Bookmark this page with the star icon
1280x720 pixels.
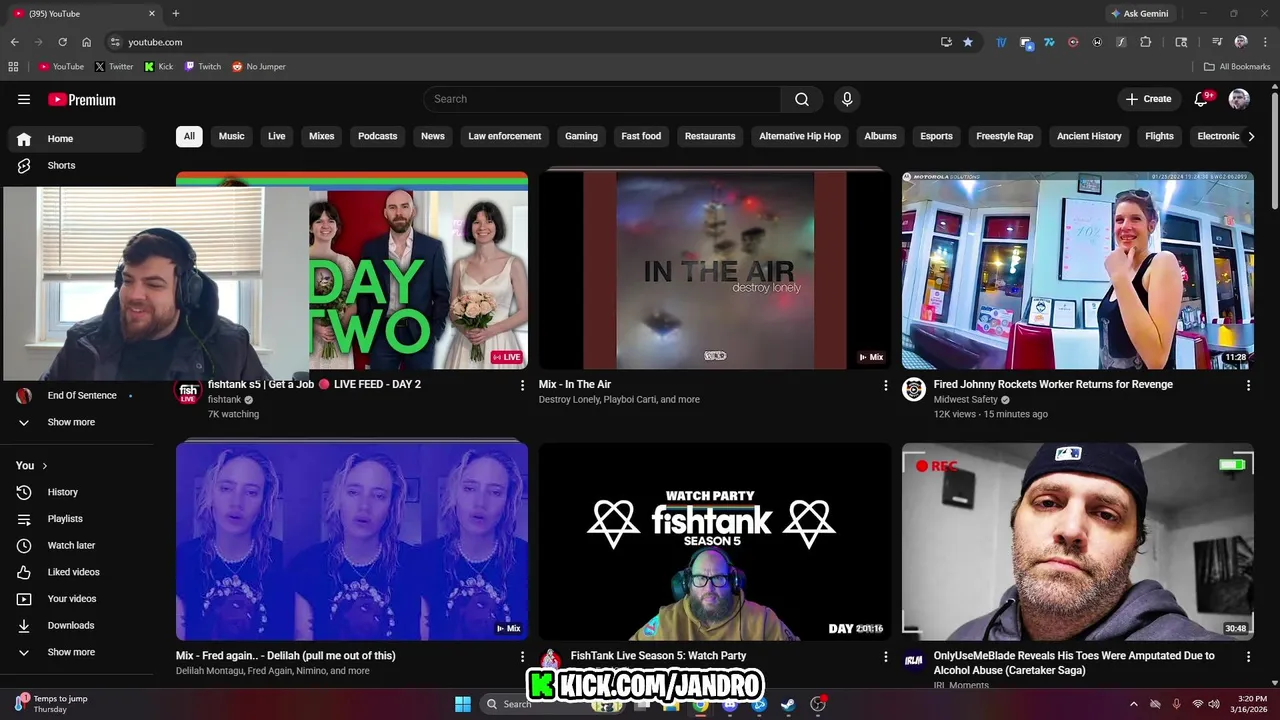tap(967, 42)
